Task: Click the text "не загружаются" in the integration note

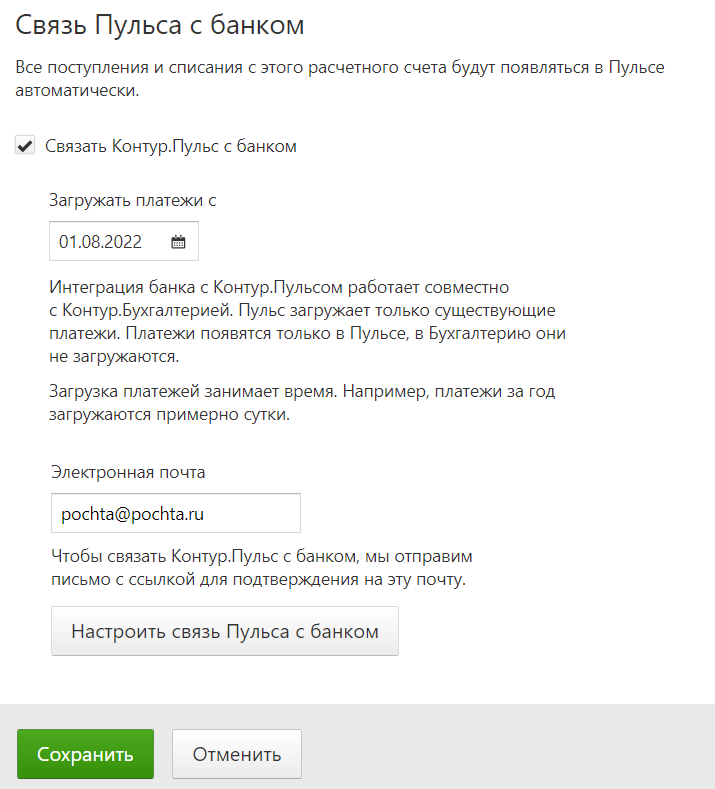Action: [x=114, y=356]
